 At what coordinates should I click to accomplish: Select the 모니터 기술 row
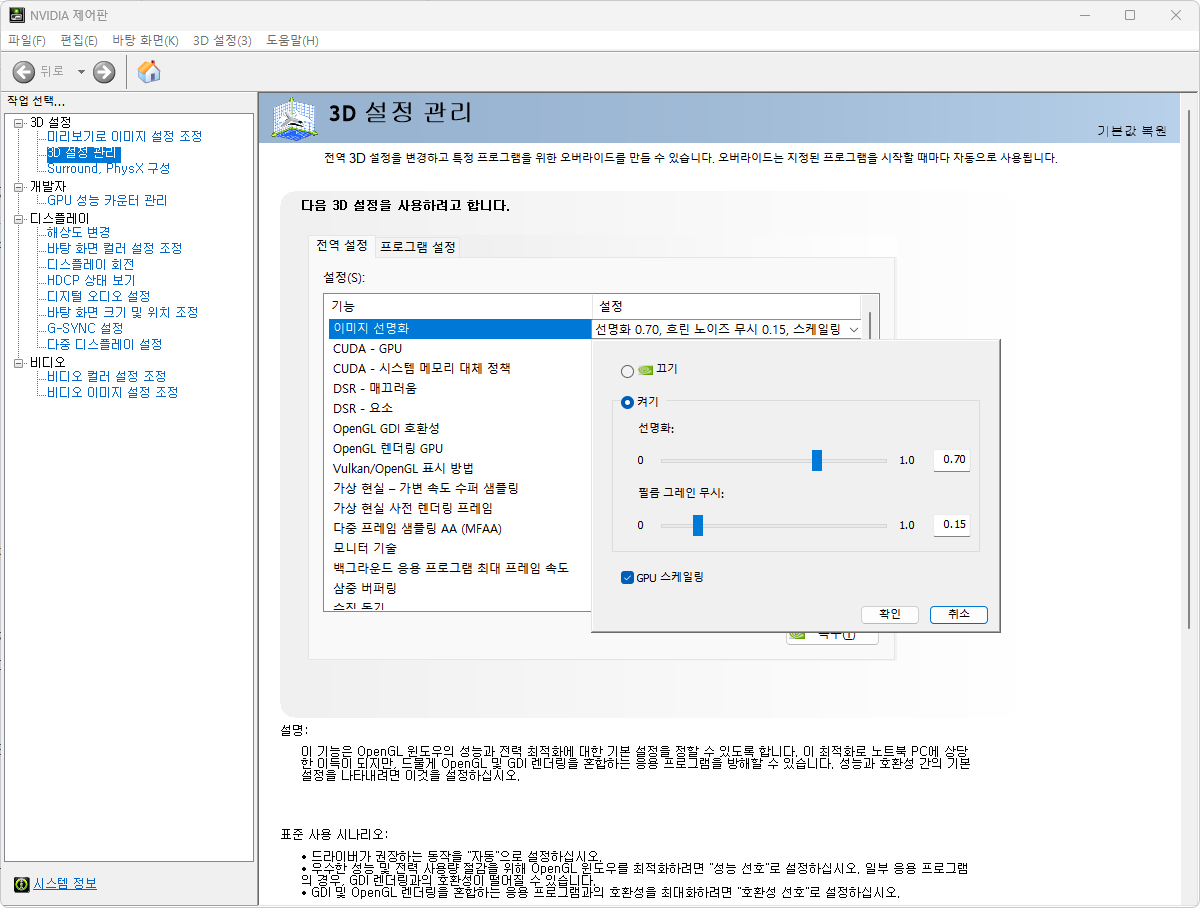pos(461,549)
